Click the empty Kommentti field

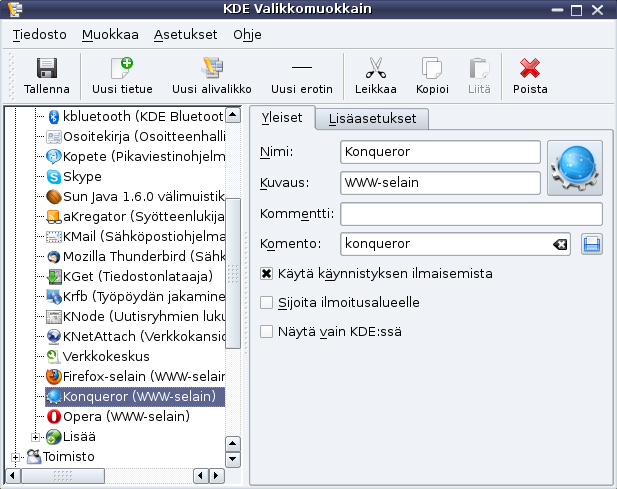click(471, 214)
